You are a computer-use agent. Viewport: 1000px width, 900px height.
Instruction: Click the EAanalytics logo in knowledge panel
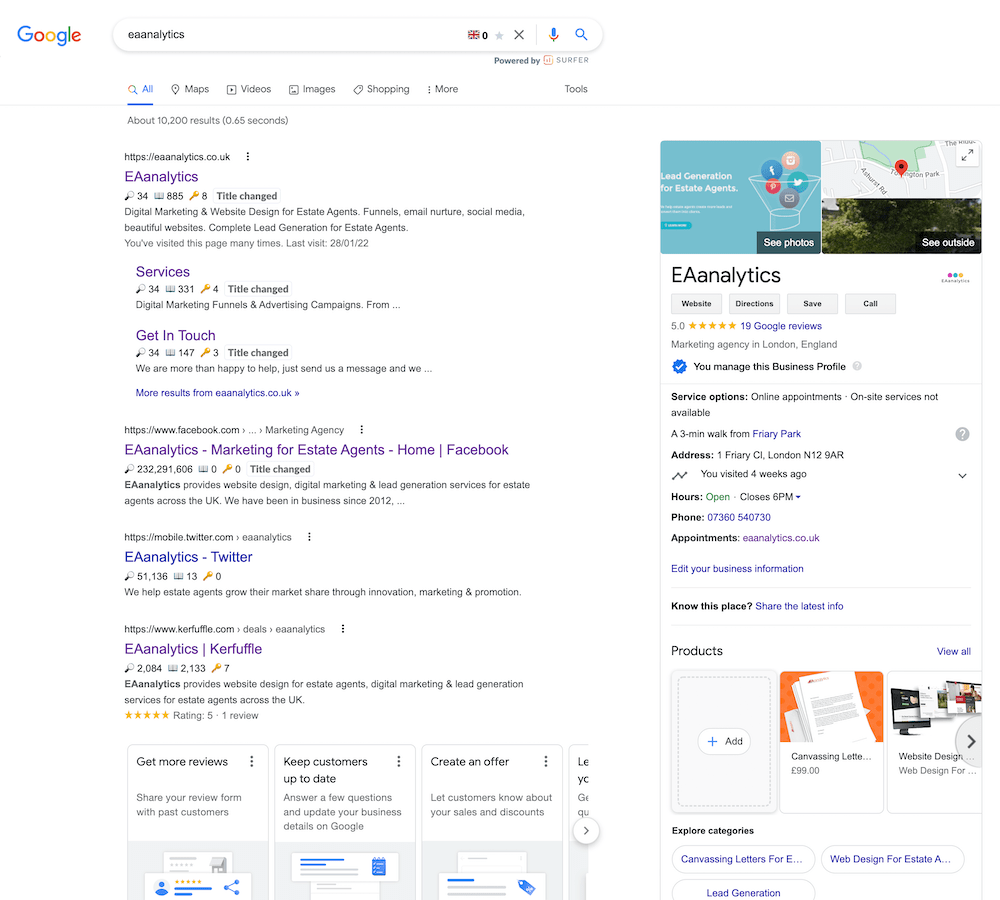click(x=955, y=277)
